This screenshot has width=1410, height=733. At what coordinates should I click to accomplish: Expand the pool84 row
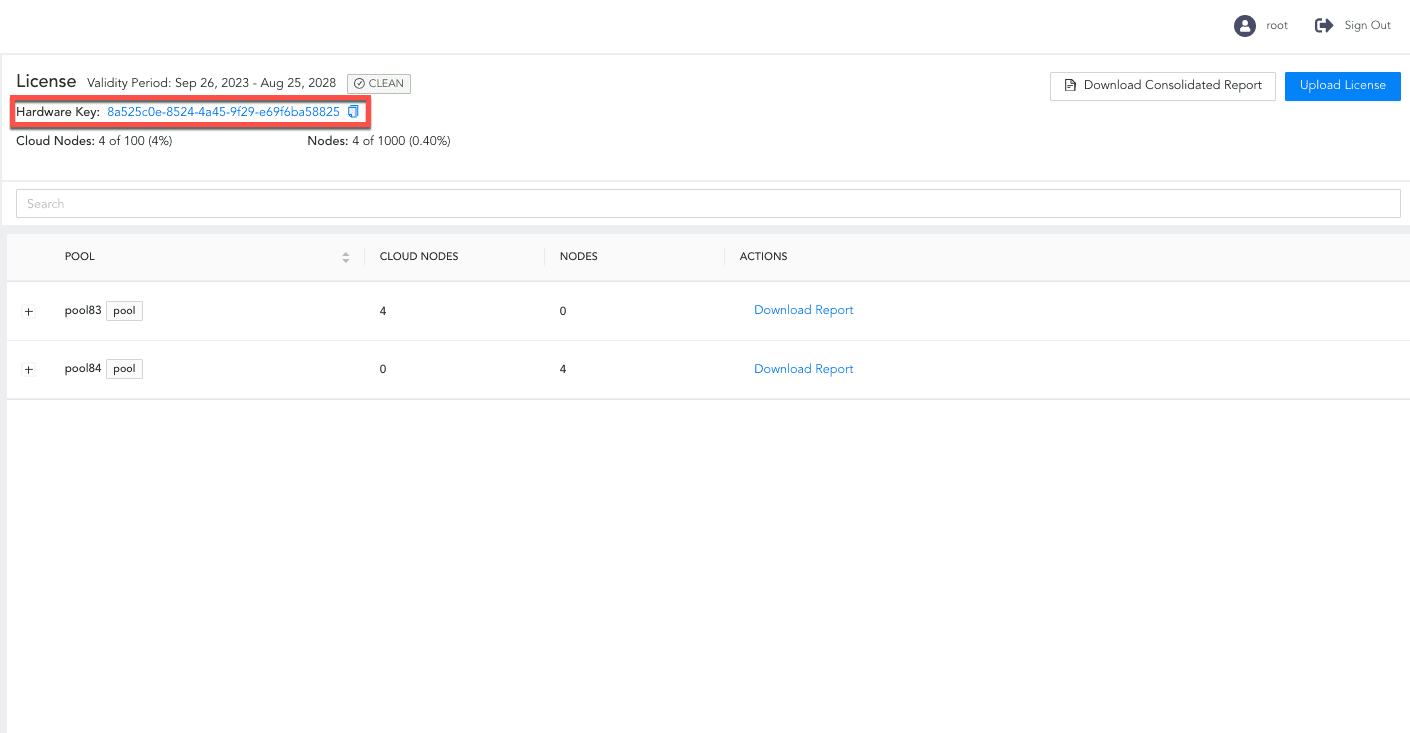click(28, 370)
